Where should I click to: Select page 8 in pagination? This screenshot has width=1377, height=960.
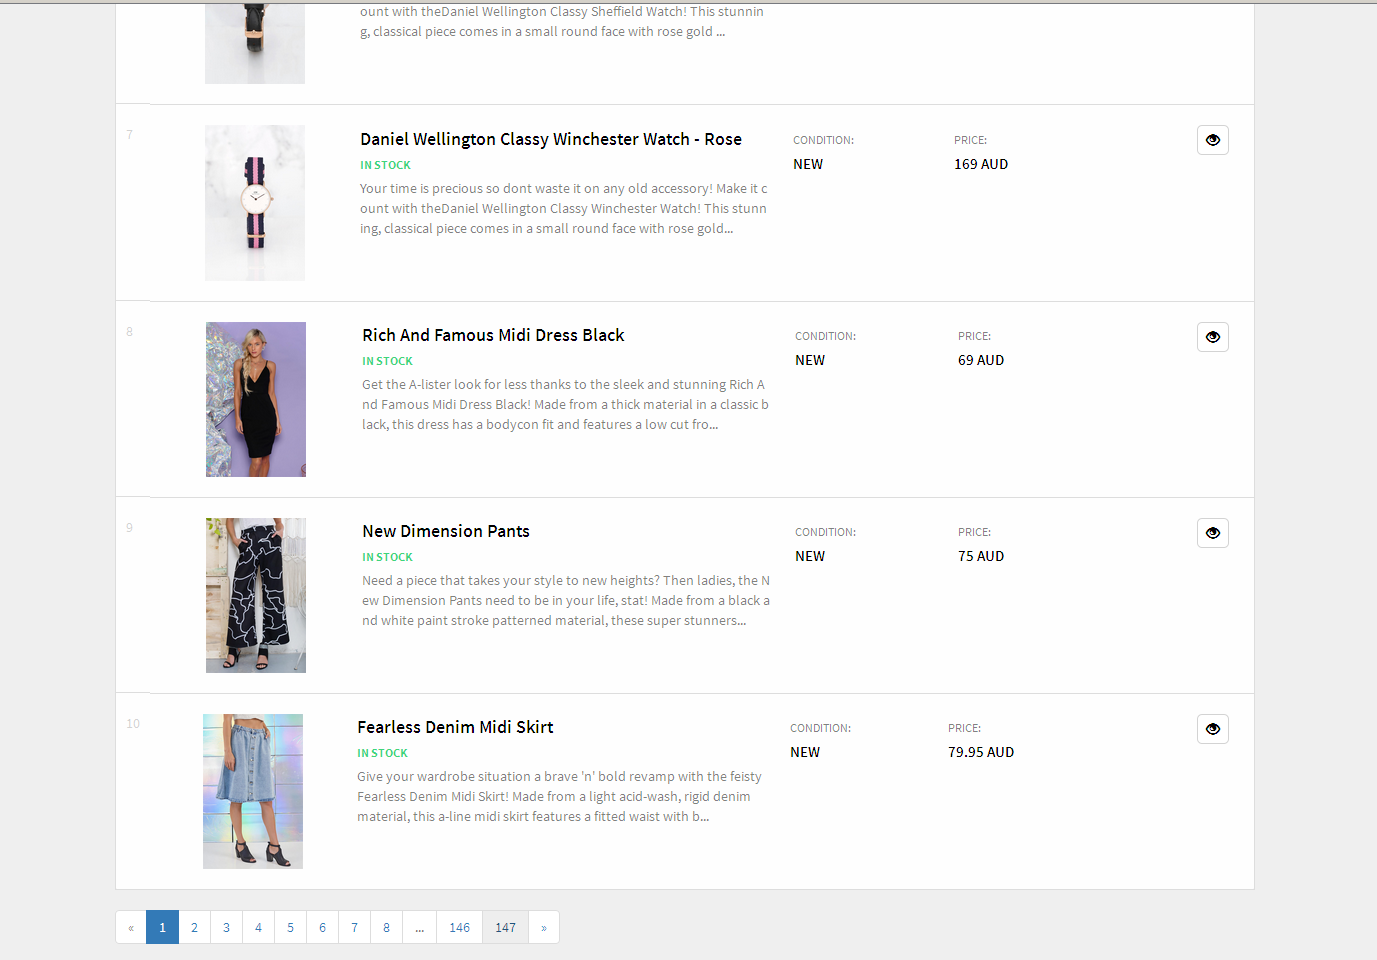(386, 927)
